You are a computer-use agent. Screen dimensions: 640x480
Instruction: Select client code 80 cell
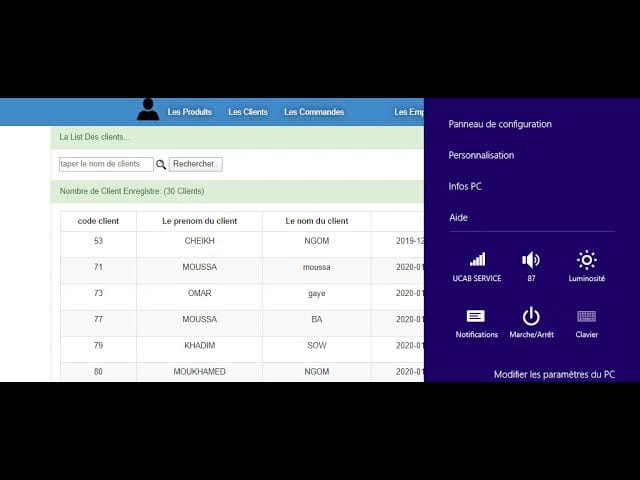[x=98, y=372]
